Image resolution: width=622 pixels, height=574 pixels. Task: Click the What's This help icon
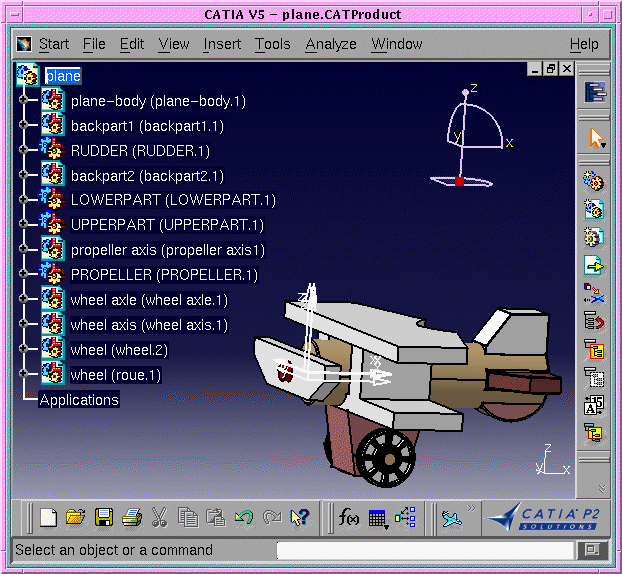(299, 517)
